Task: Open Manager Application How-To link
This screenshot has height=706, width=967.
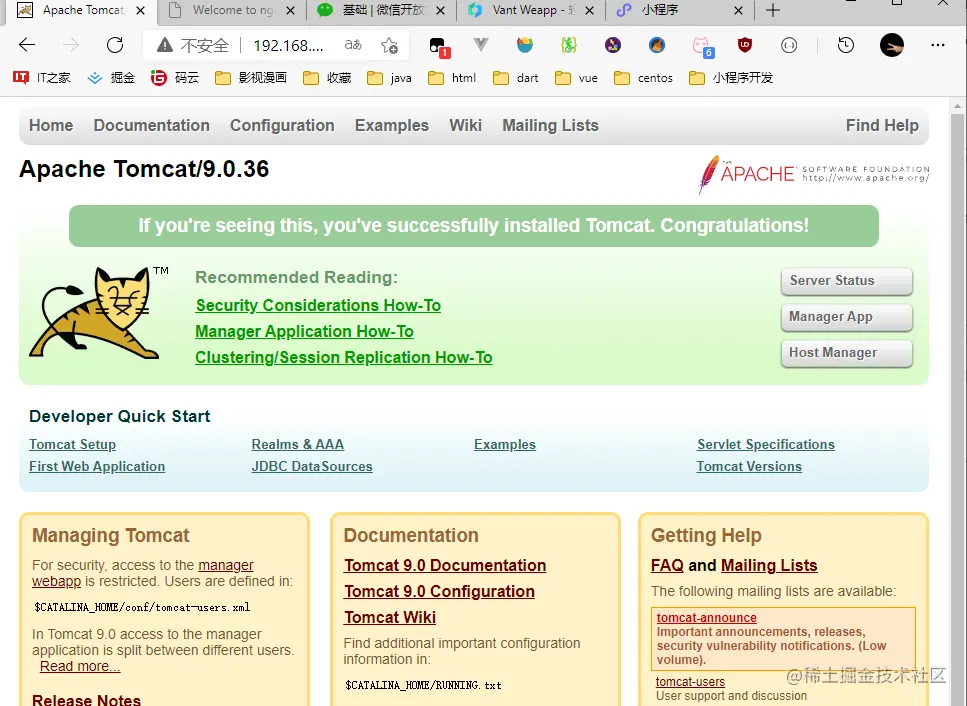Action: point(304,331)
